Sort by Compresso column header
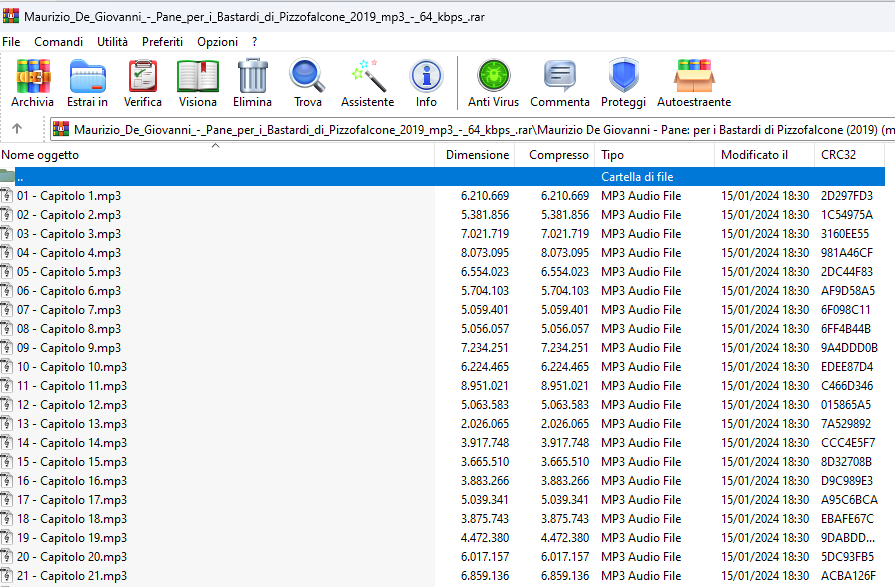 (555, 155)
